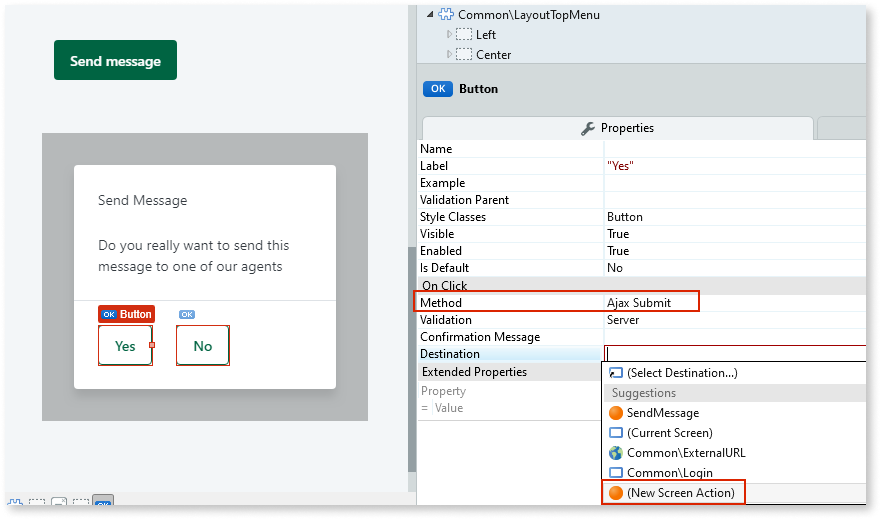Collapse the Common\LayoutTopMenu tree node
Screen dimensions: 881x520
430,15
